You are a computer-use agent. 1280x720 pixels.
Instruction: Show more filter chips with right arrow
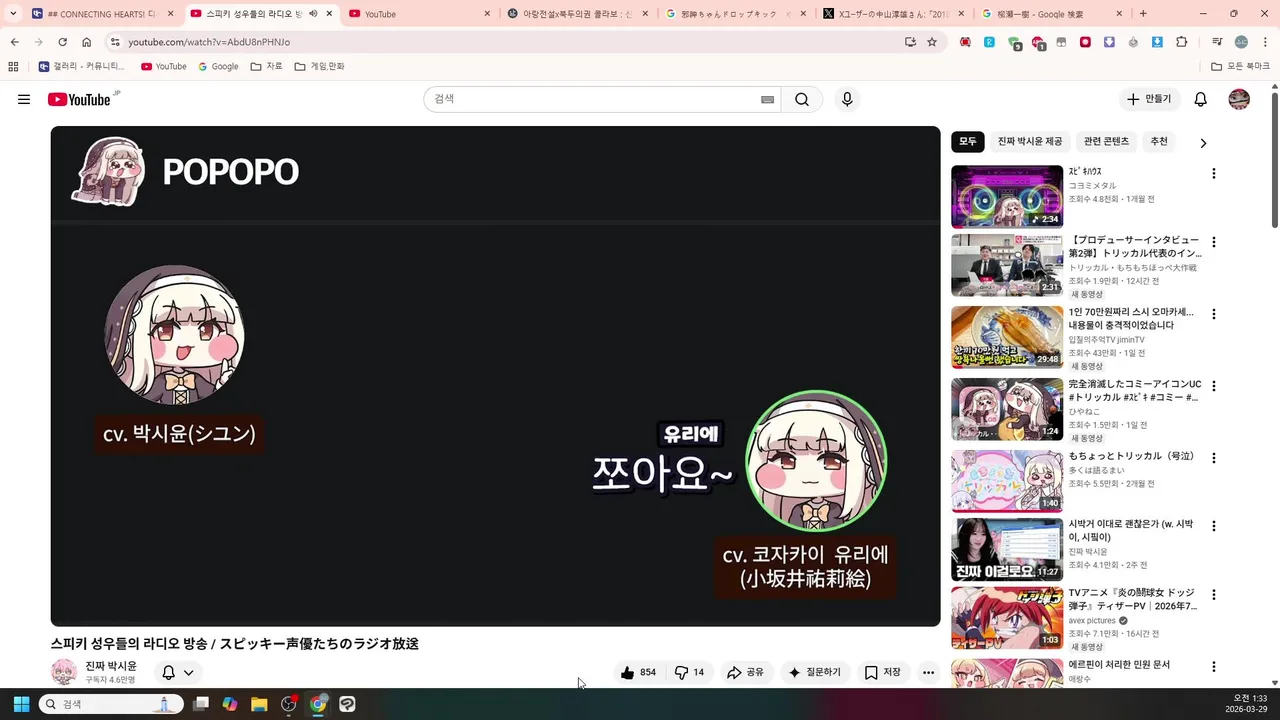click(1203, 143)
